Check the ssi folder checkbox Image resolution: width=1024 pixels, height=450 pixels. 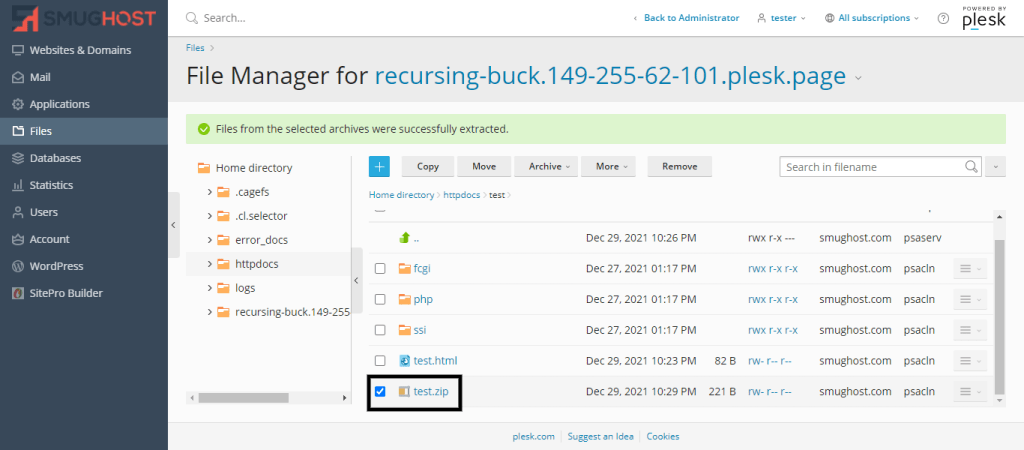[380, 330]
